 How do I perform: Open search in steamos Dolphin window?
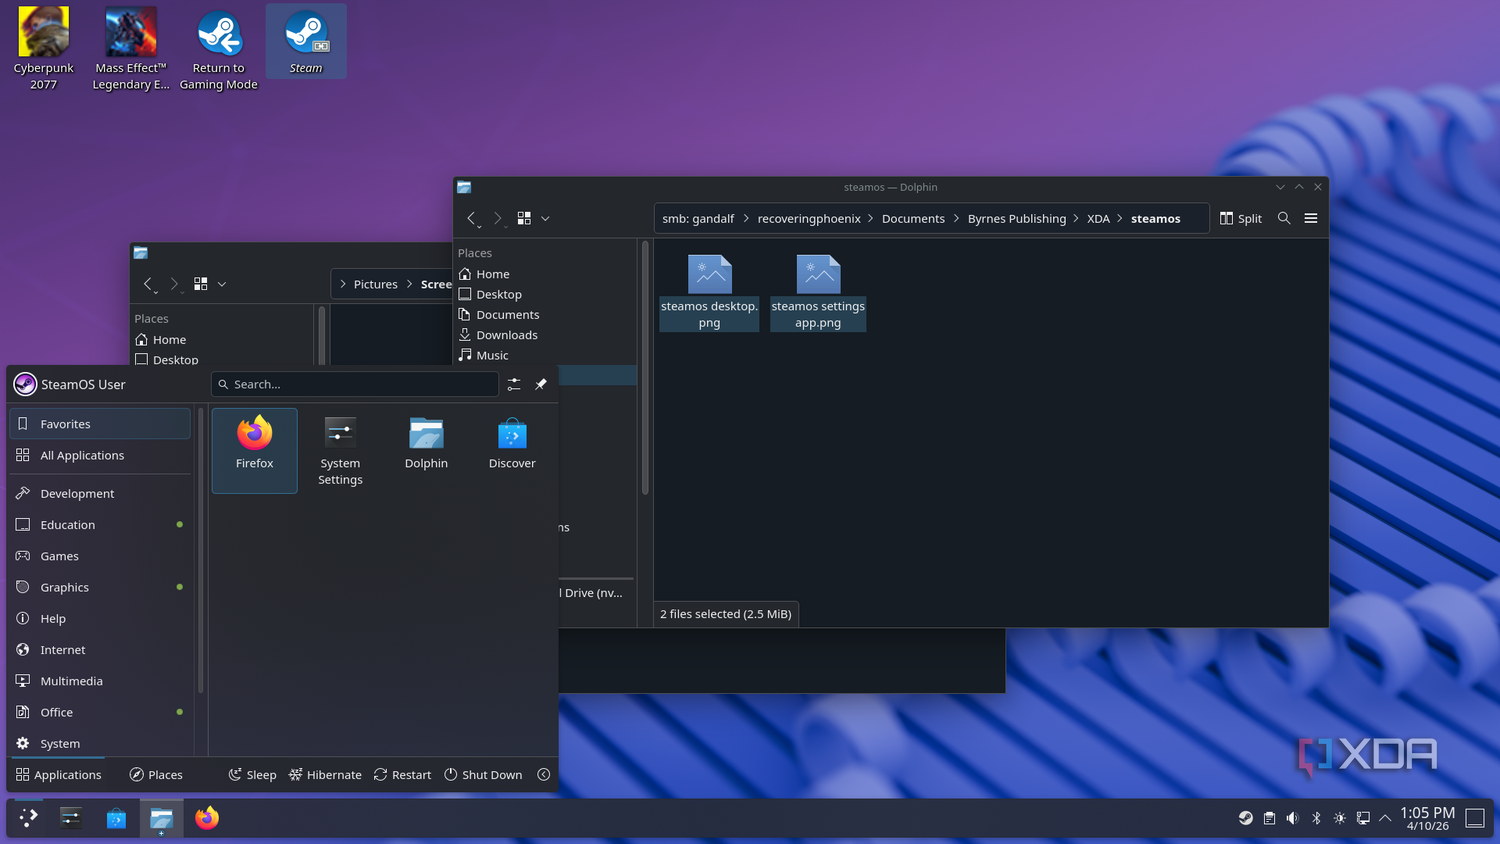[x=1284, y=218]
